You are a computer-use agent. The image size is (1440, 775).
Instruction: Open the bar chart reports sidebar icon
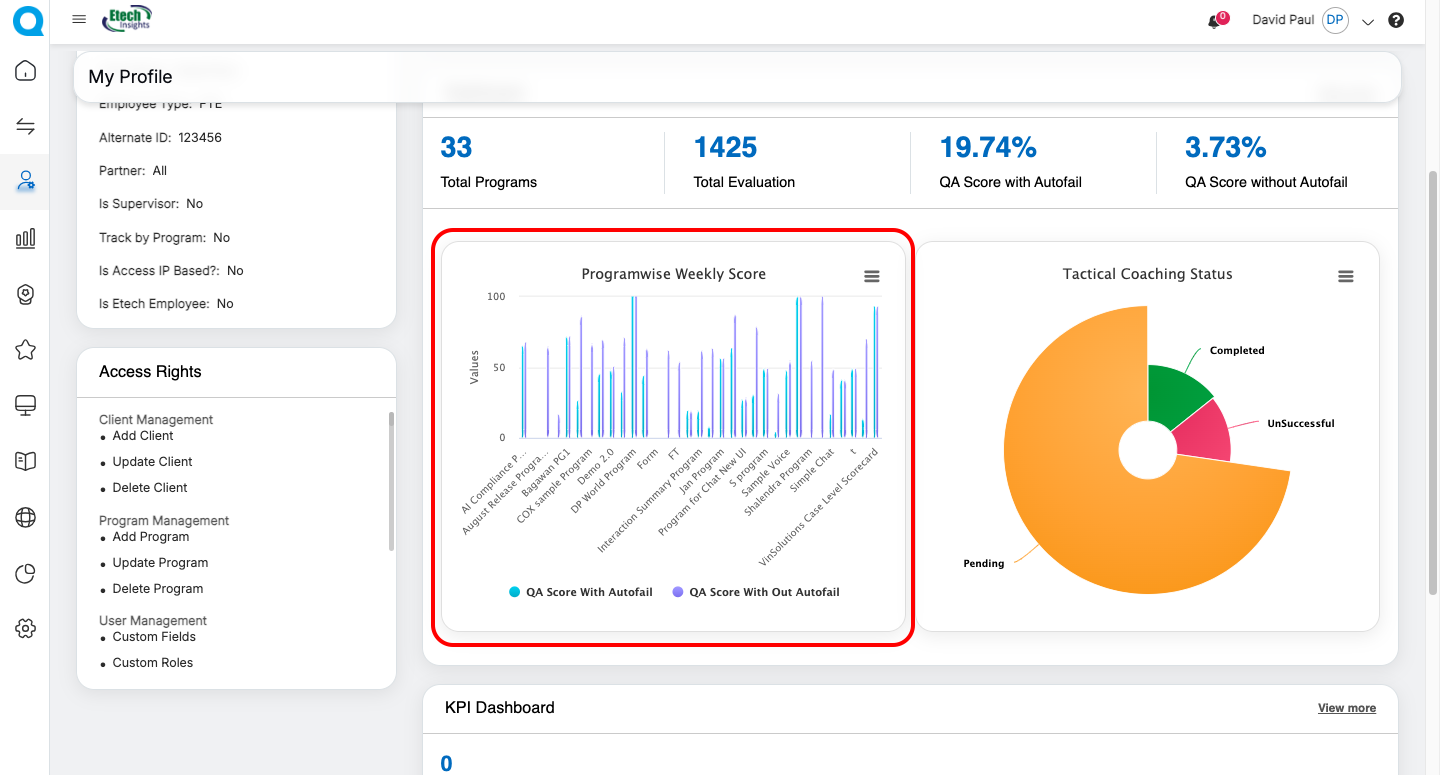coord(26,238)
